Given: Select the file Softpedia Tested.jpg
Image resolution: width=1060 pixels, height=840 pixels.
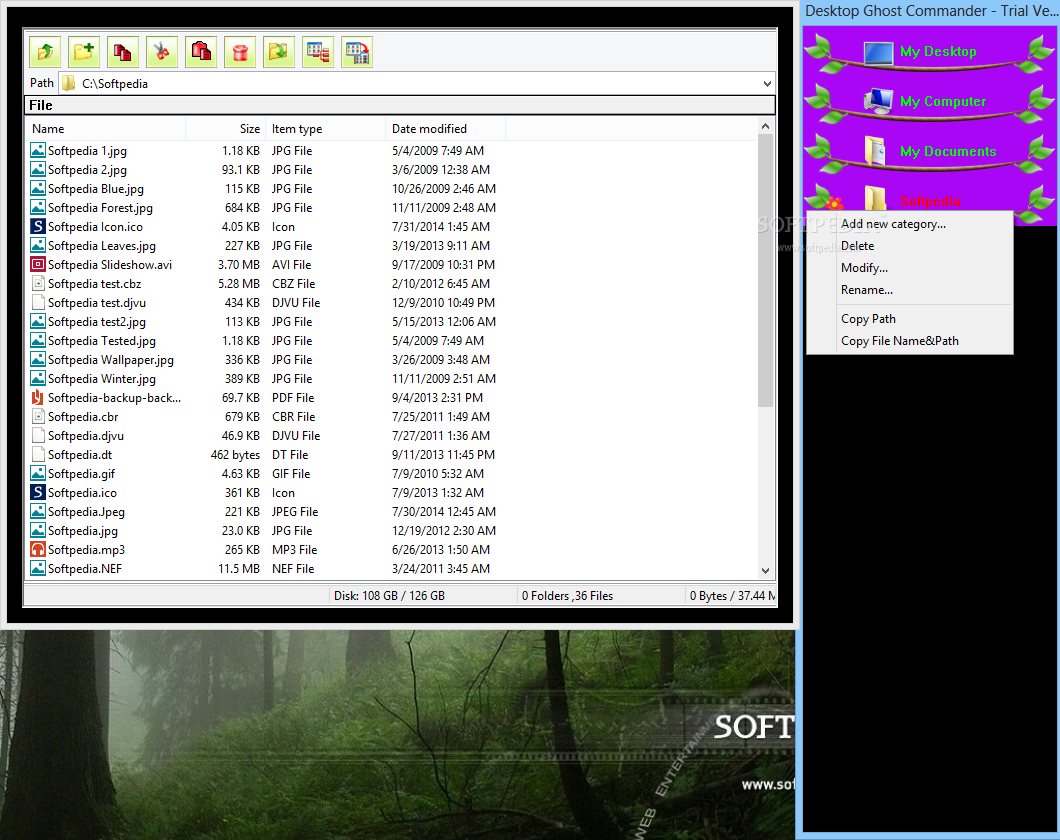Looking at the screenshot, I should (101, 341).
